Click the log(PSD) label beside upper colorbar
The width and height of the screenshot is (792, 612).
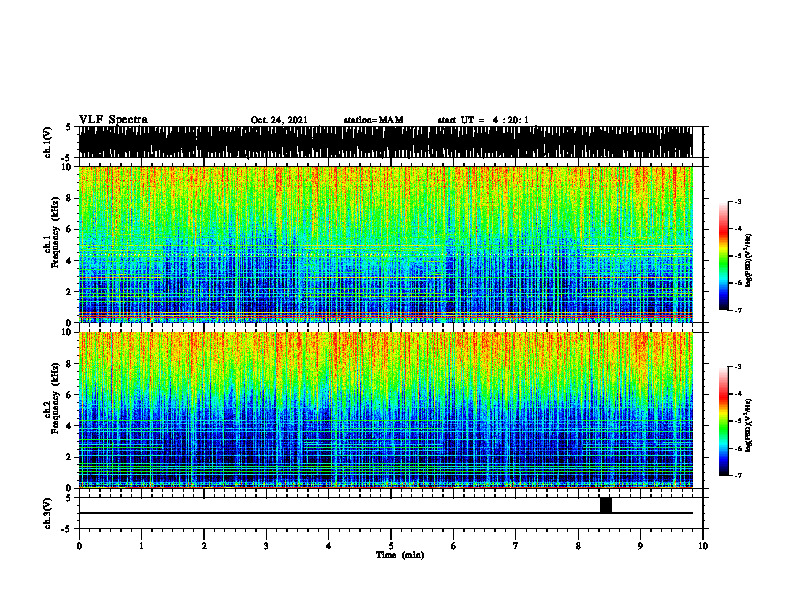pos(749,260)
